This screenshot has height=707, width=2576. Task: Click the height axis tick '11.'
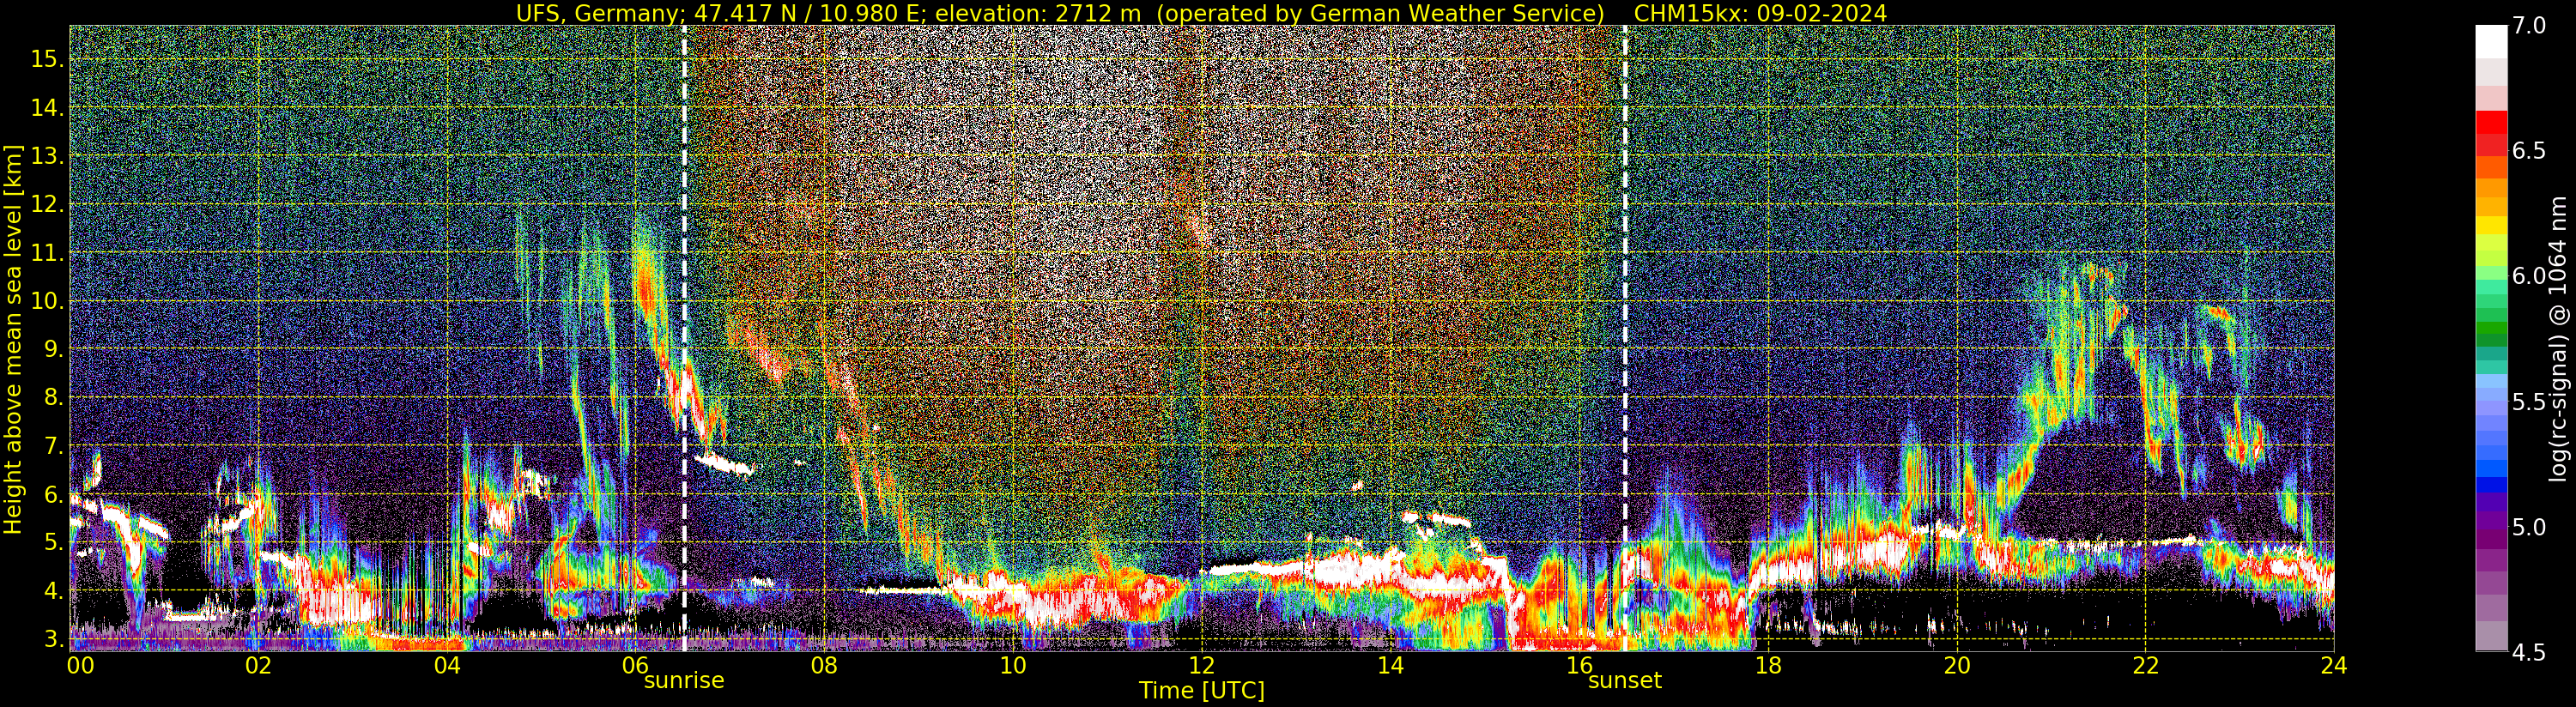[x=48, y=253]
